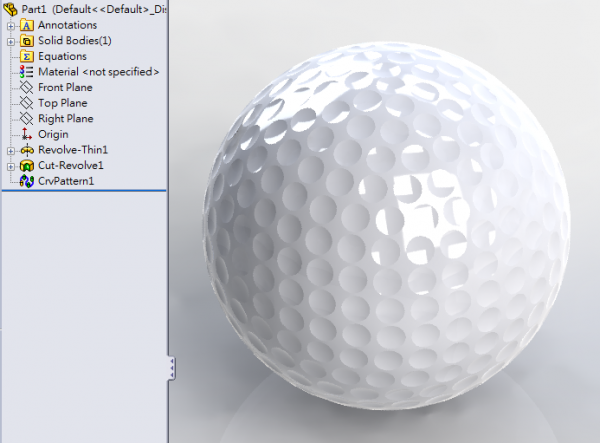The width and height of the screenshot is (600, 443).
Task: Click the Material icon
Action: click(26, 72)
